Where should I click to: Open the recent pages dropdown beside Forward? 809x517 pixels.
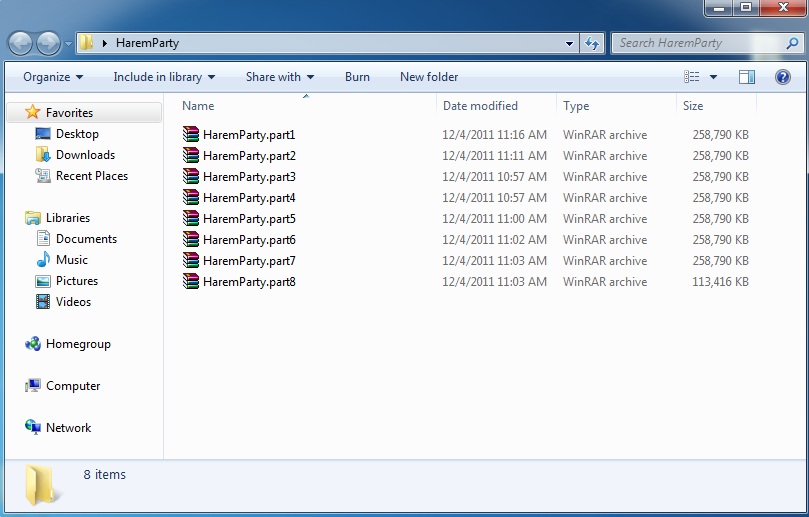point(68,44)
